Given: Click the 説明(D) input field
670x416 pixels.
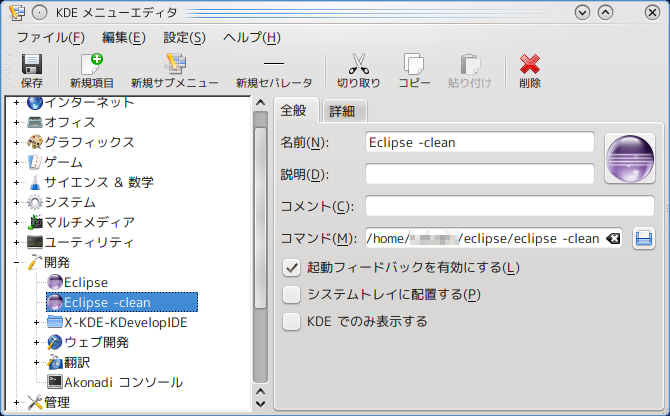Looking at the screenshot, I should [480, 174].
